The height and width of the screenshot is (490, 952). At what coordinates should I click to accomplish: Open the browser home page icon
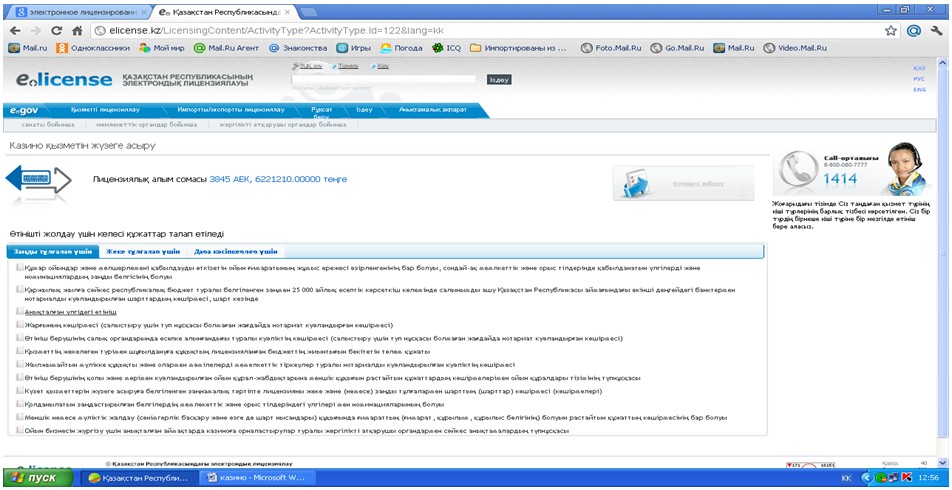click(77, 30)
